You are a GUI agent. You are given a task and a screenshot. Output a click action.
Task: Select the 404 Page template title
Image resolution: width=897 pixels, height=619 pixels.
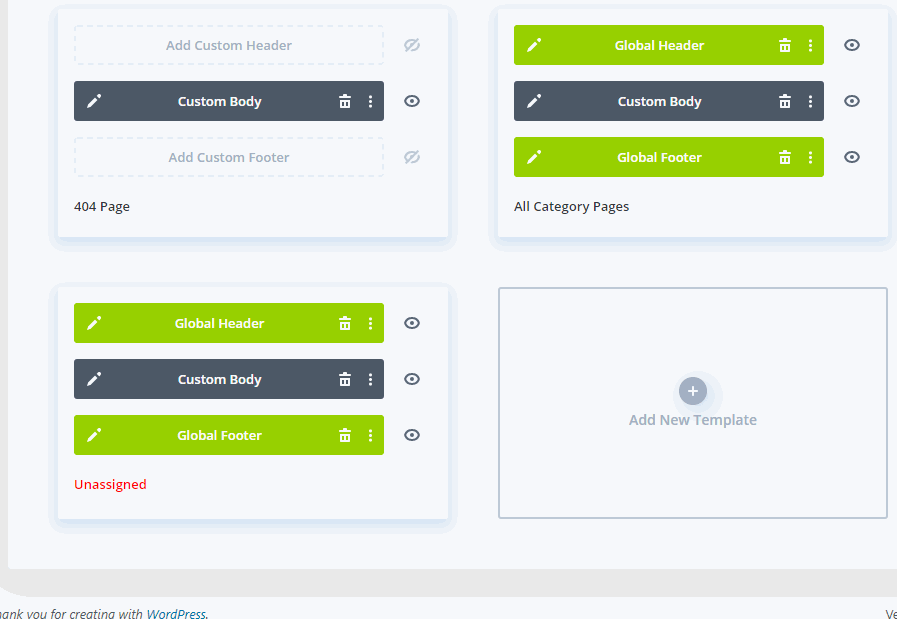click(x=102, y=207)
